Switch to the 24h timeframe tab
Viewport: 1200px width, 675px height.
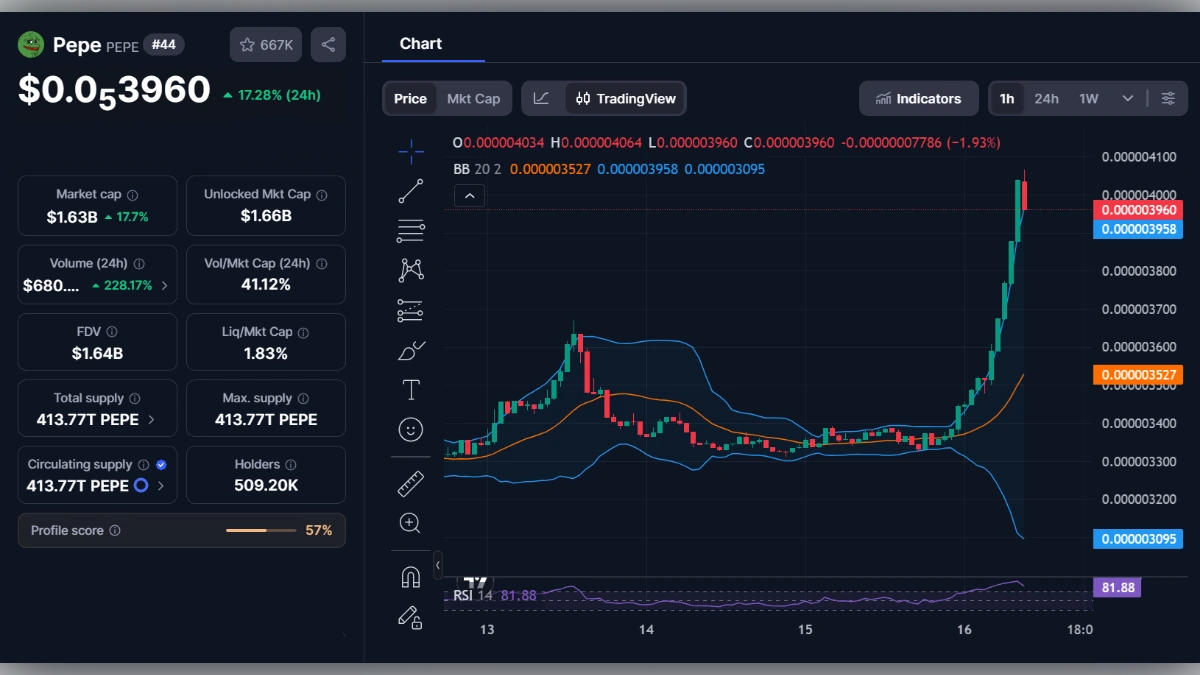(x=1047, y=98)
